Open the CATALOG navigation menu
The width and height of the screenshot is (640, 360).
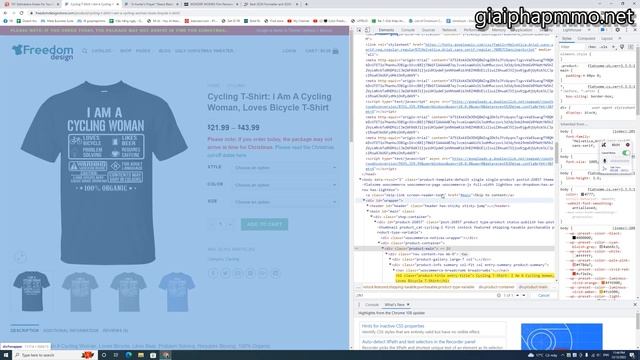click(102, 51)
